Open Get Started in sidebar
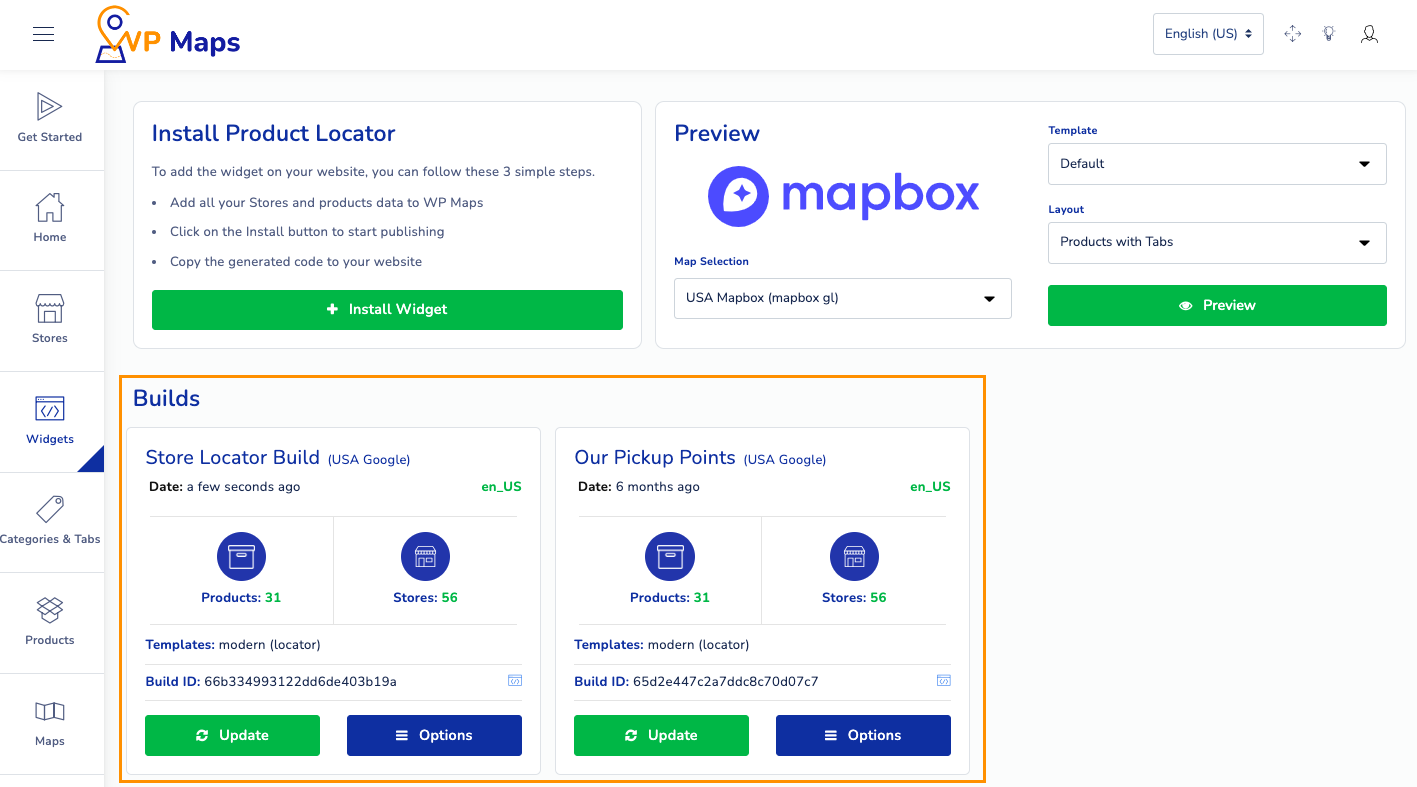 click(x=50, y=118)
